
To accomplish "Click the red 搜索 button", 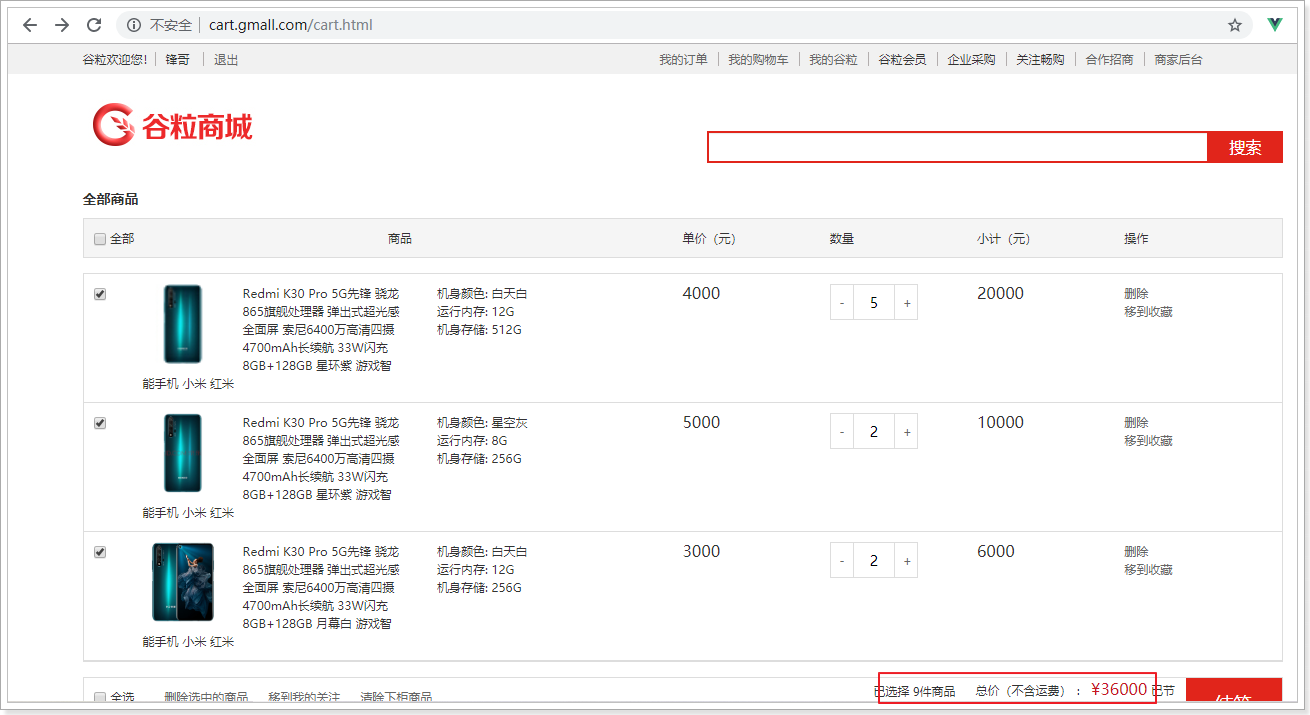I will 1245,148.
